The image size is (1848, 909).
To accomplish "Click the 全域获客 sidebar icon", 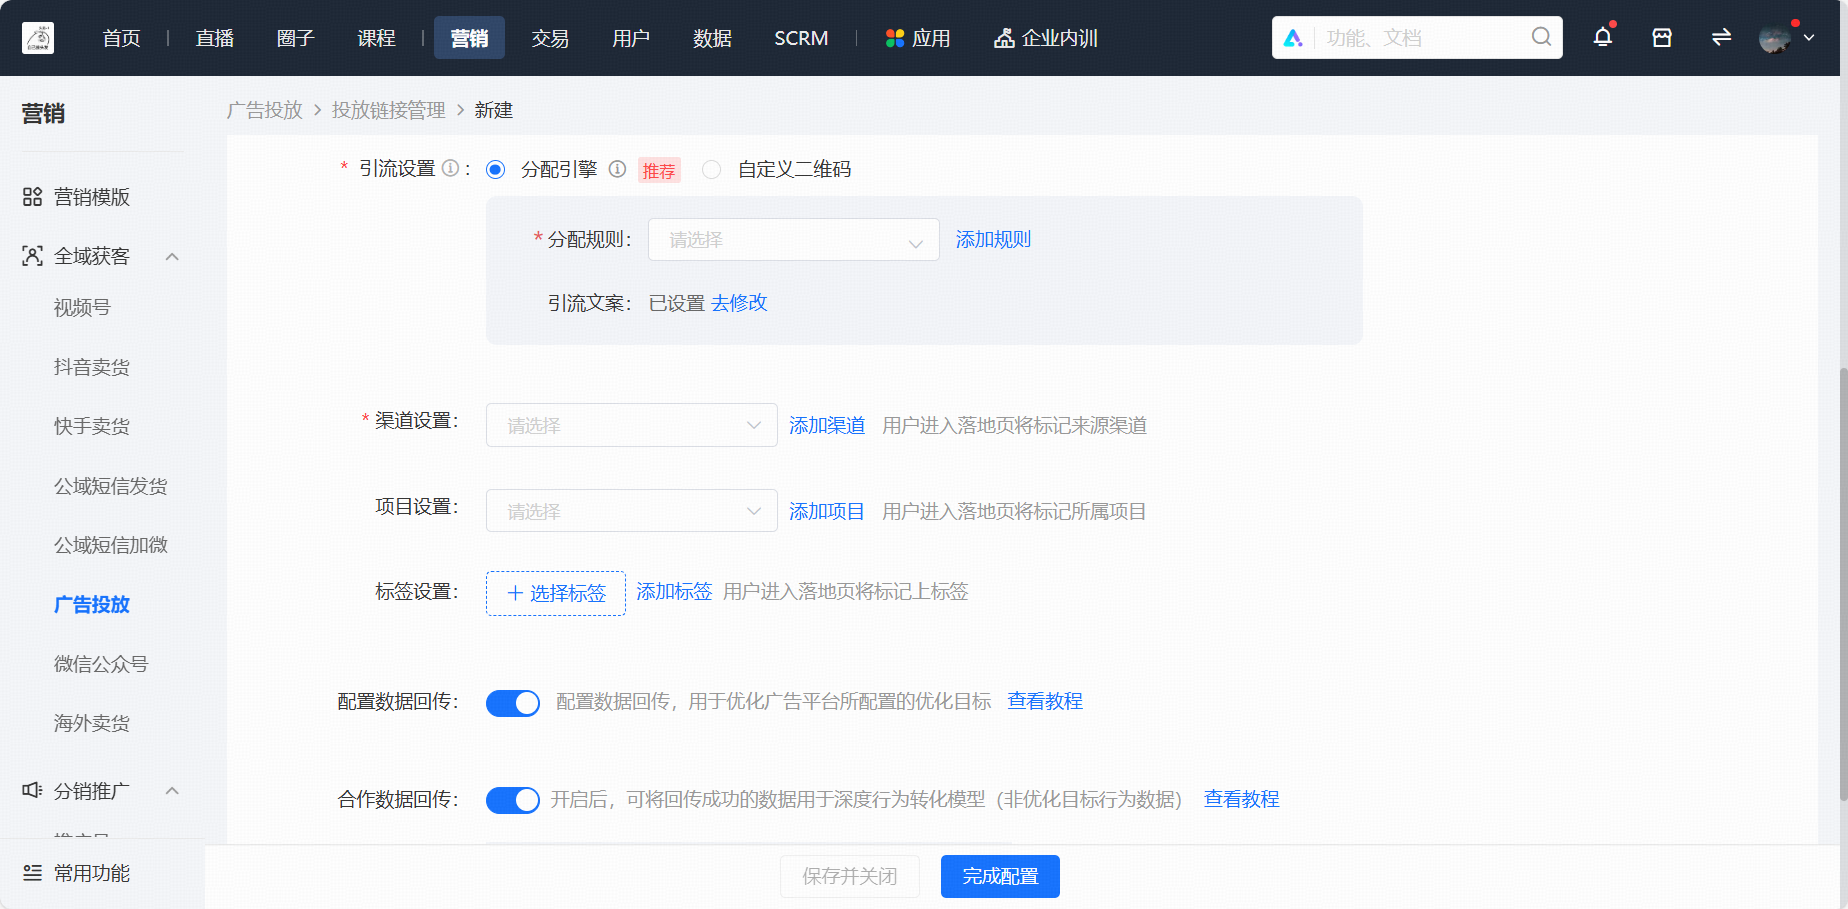I will (x=32, y=256).
